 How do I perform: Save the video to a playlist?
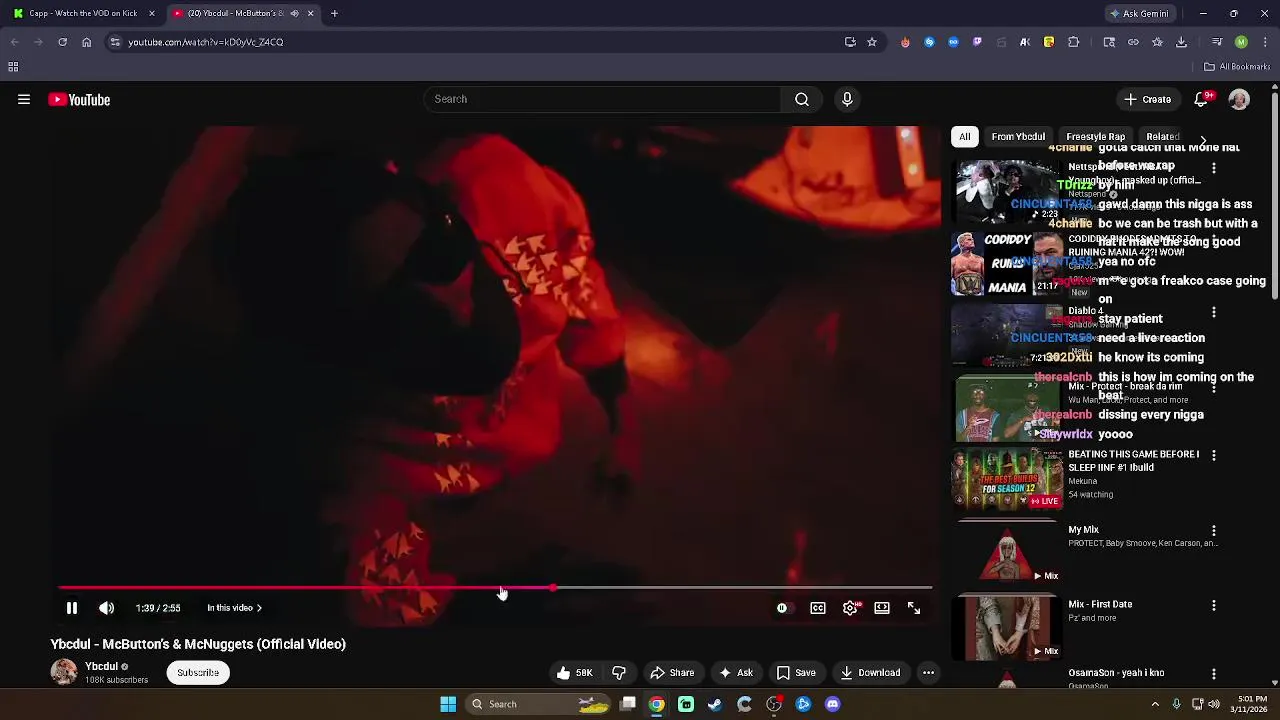coord(796,673)
